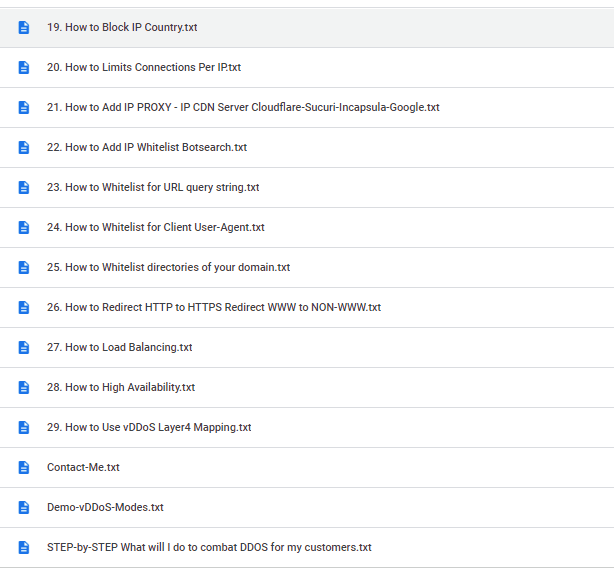
Task: Click the document icon for the STEP-by-STEP file
Action: click(x=24, y=548)
